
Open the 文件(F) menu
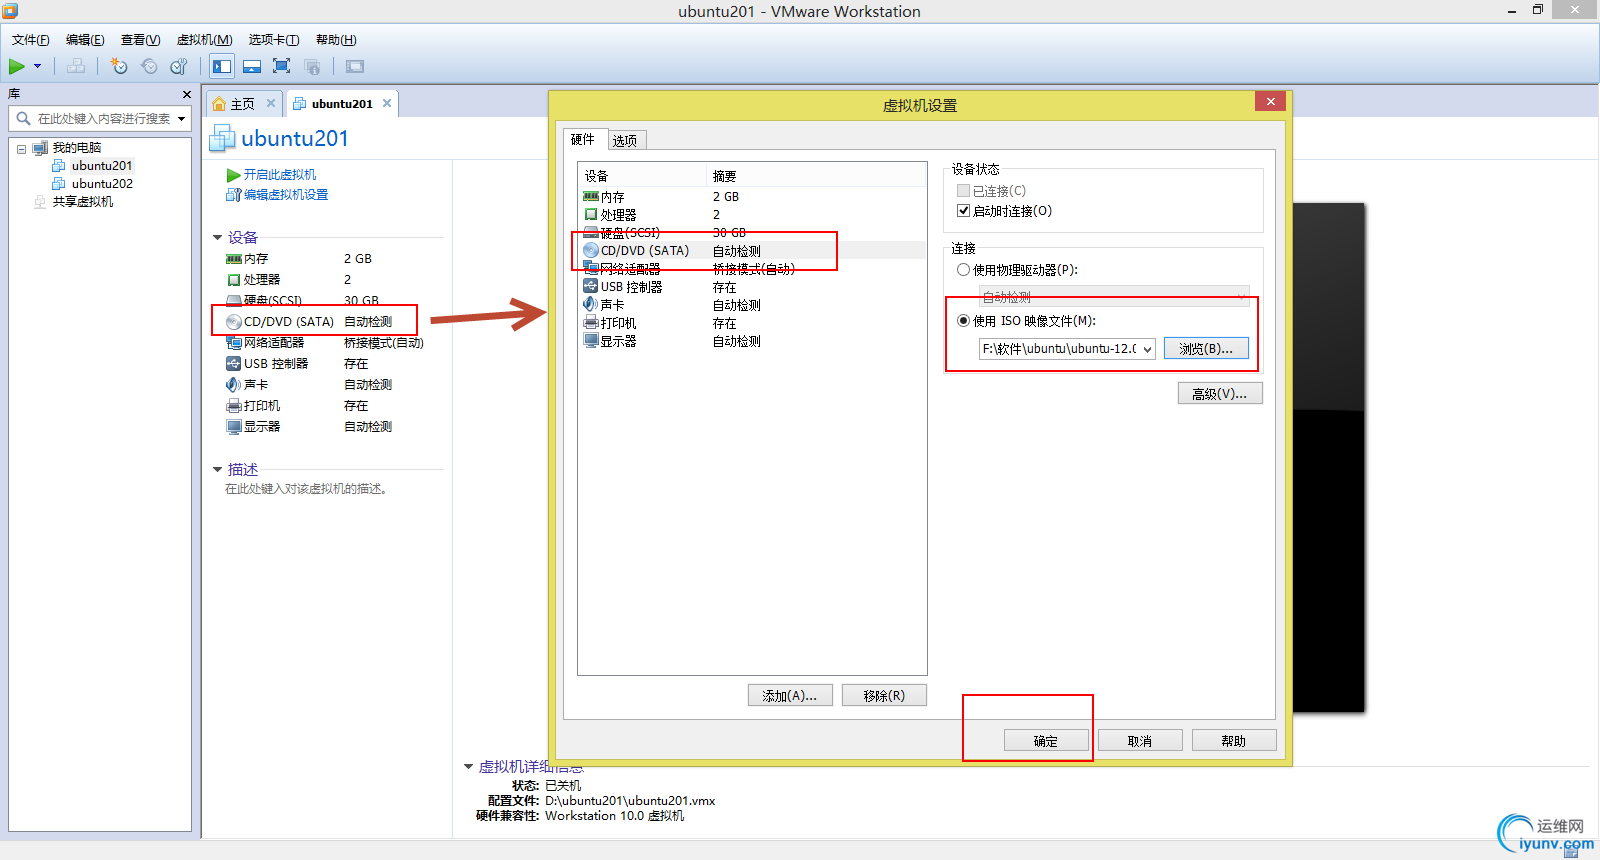[30, 40]
